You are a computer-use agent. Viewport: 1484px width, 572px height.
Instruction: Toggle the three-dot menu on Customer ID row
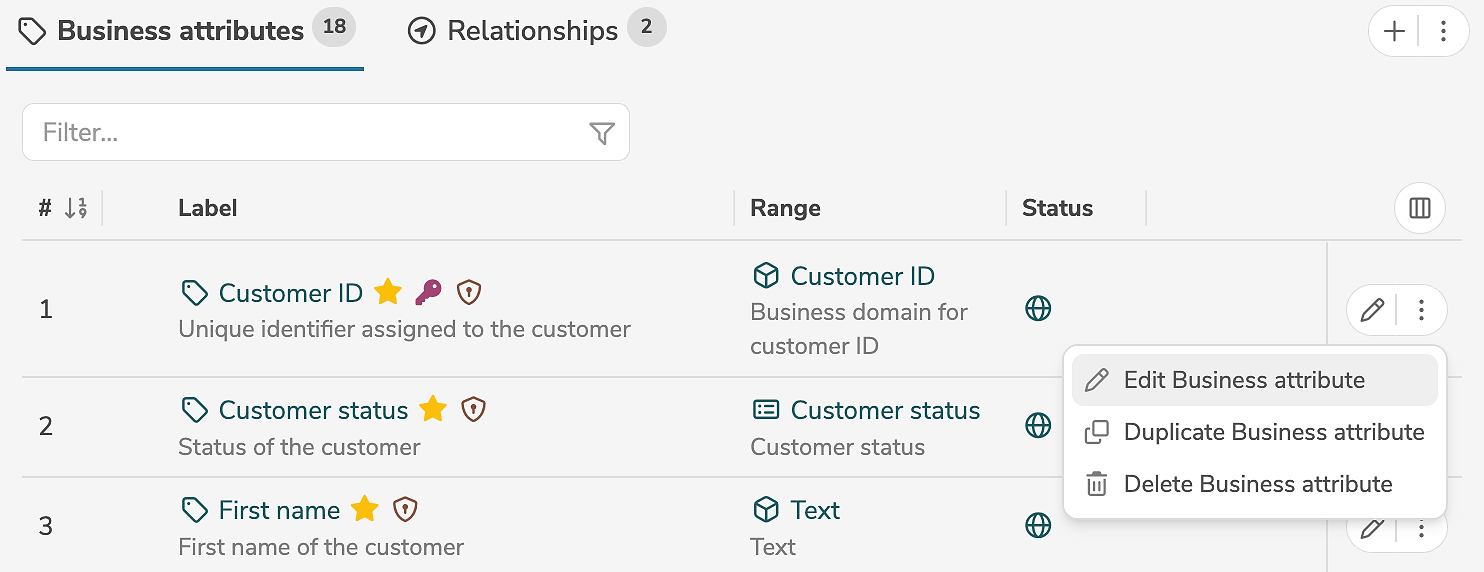(x=1421, y=310)
